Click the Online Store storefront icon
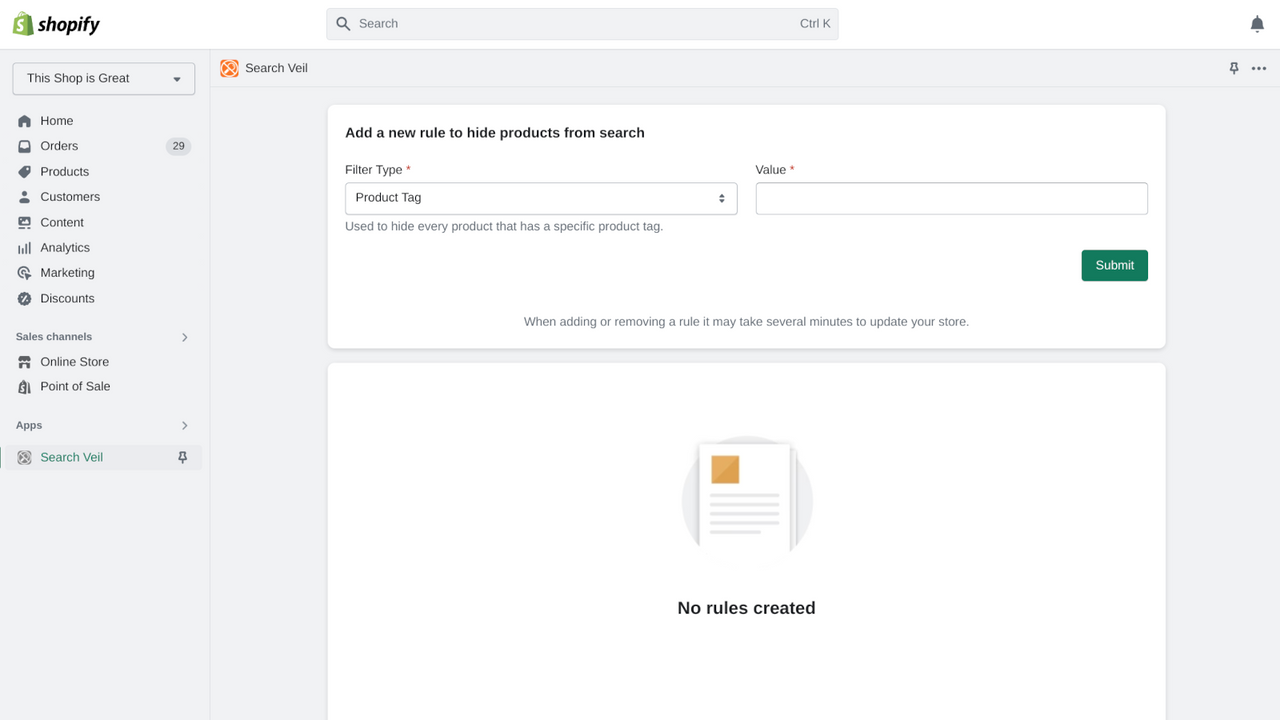The image size is (1280, 720). pos(25,362)
